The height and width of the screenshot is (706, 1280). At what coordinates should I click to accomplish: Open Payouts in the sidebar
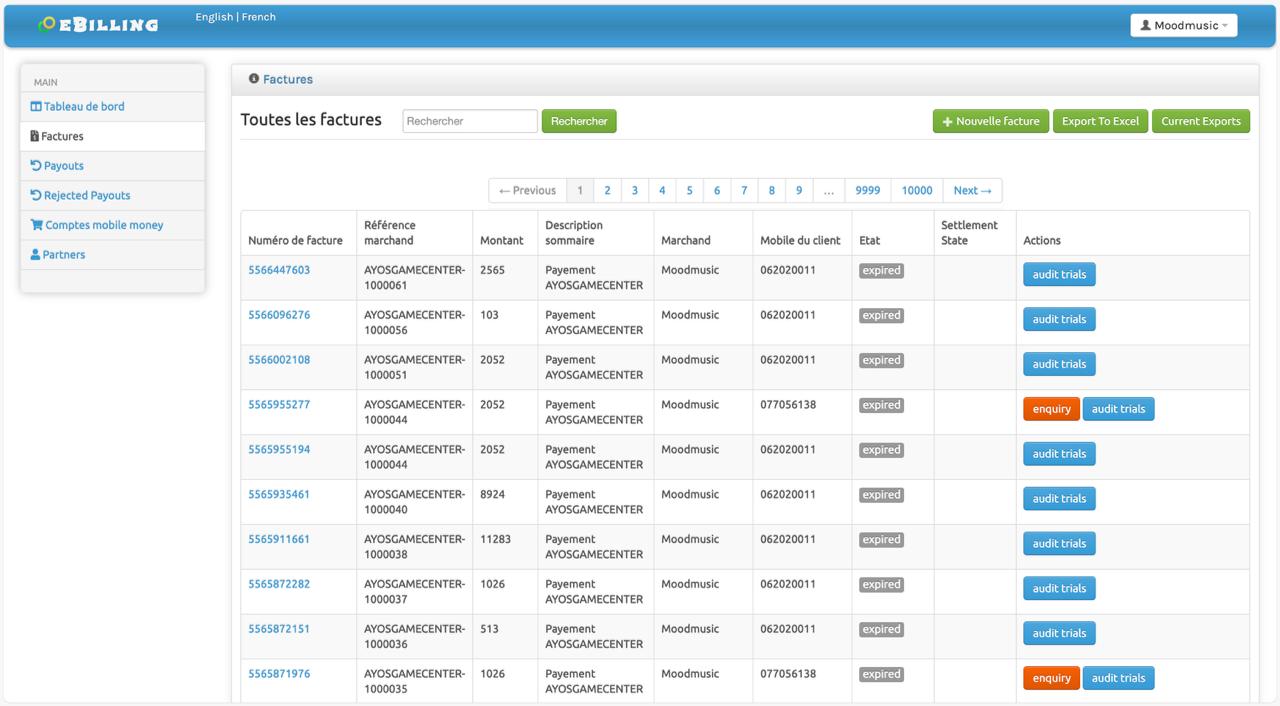coord(57,166)
